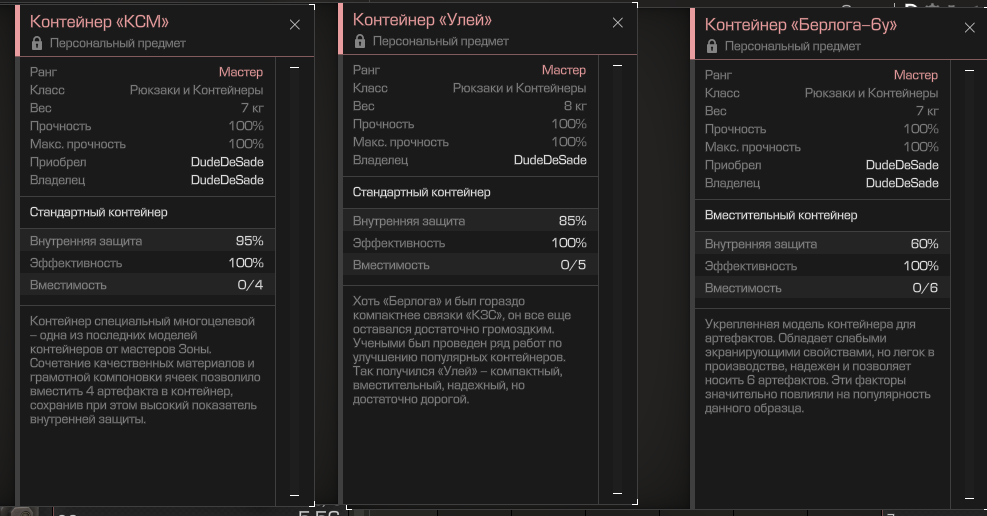
Task: Click the top scrollbar marker in Берлога-6у panel
Action: coord(969,70)
